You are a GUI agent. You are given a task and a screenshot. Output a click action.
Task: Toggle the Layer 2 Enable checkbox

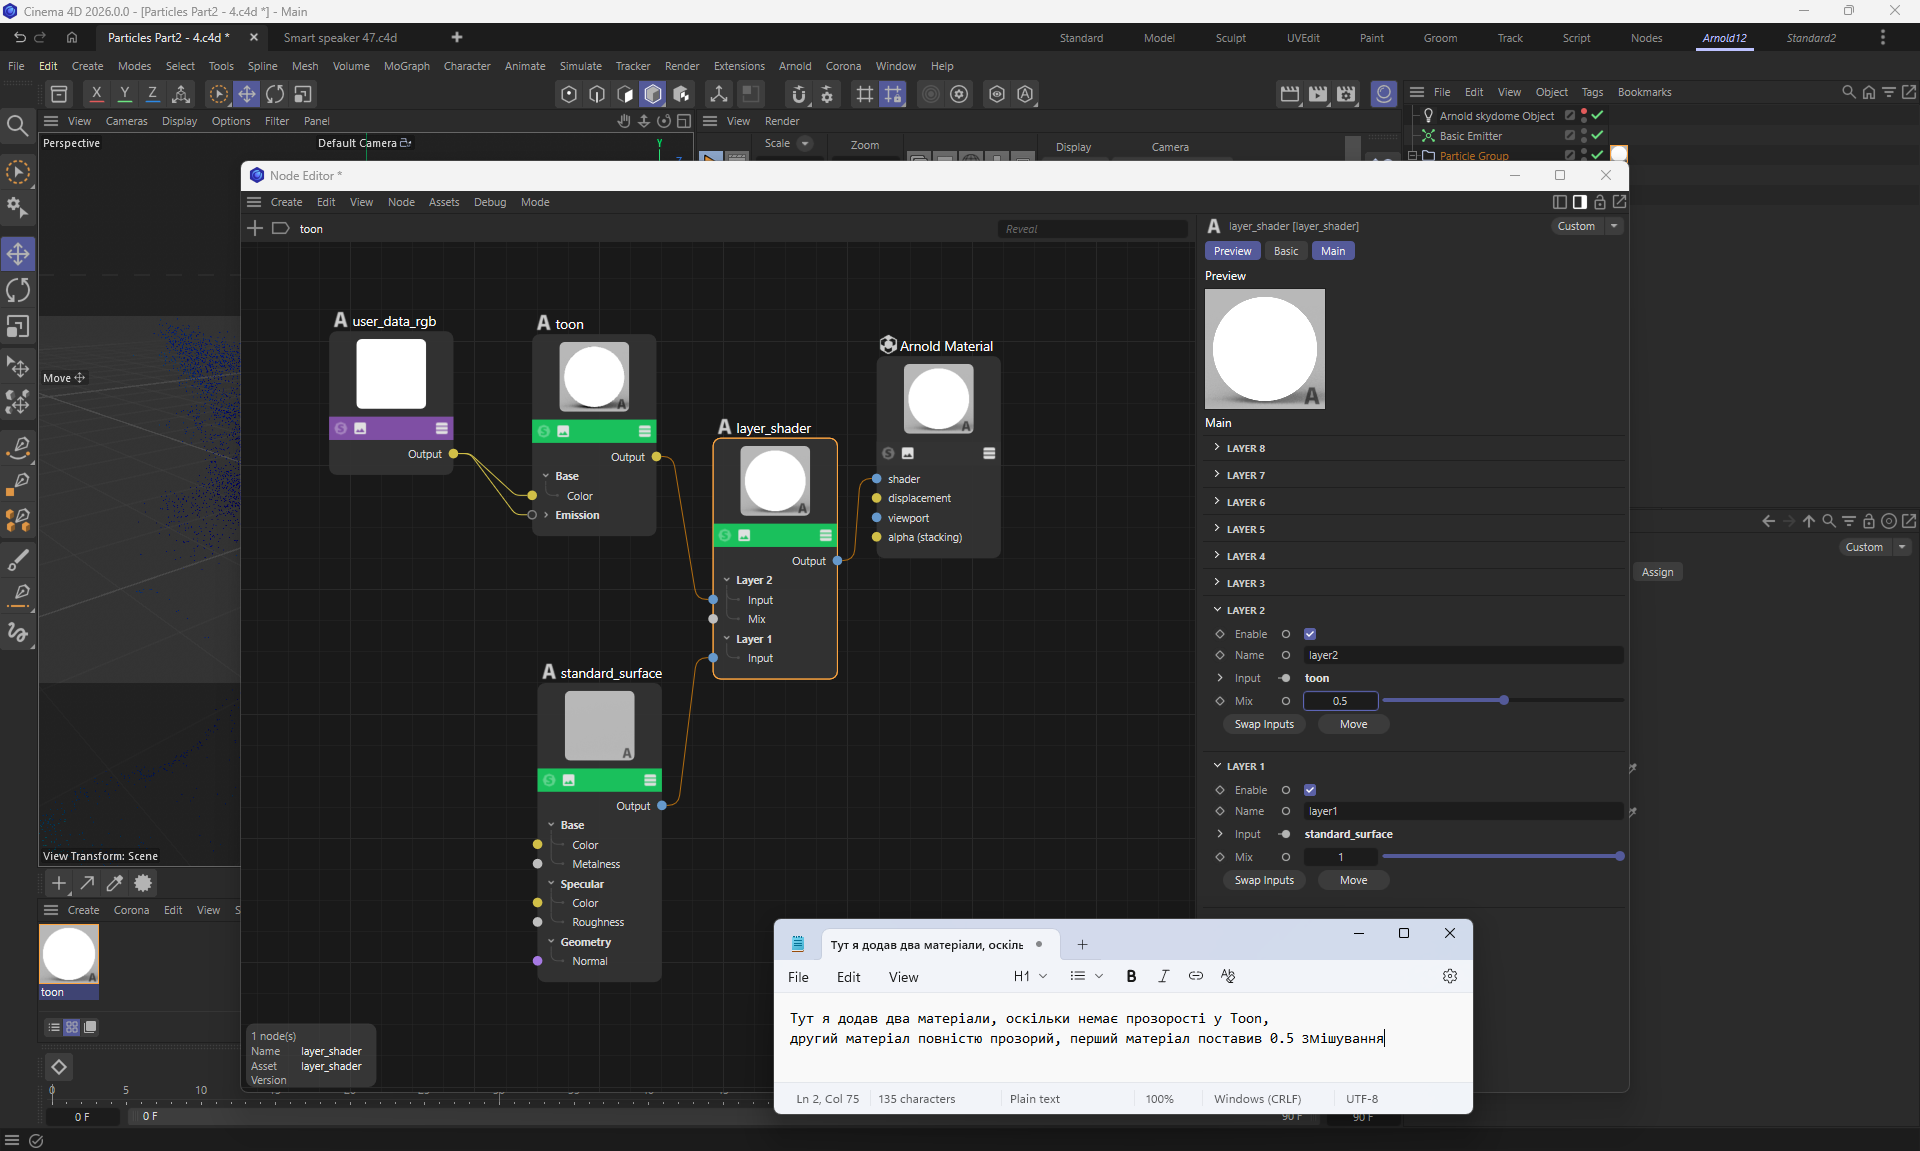coord(1310,634)
